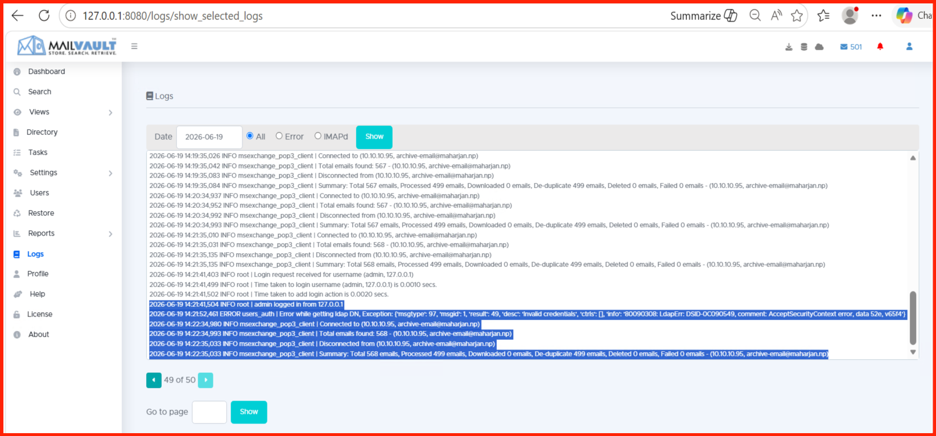Open Directory in the sidebar
The height and width of the screenshot is (436, 936).
coord(42,132)
